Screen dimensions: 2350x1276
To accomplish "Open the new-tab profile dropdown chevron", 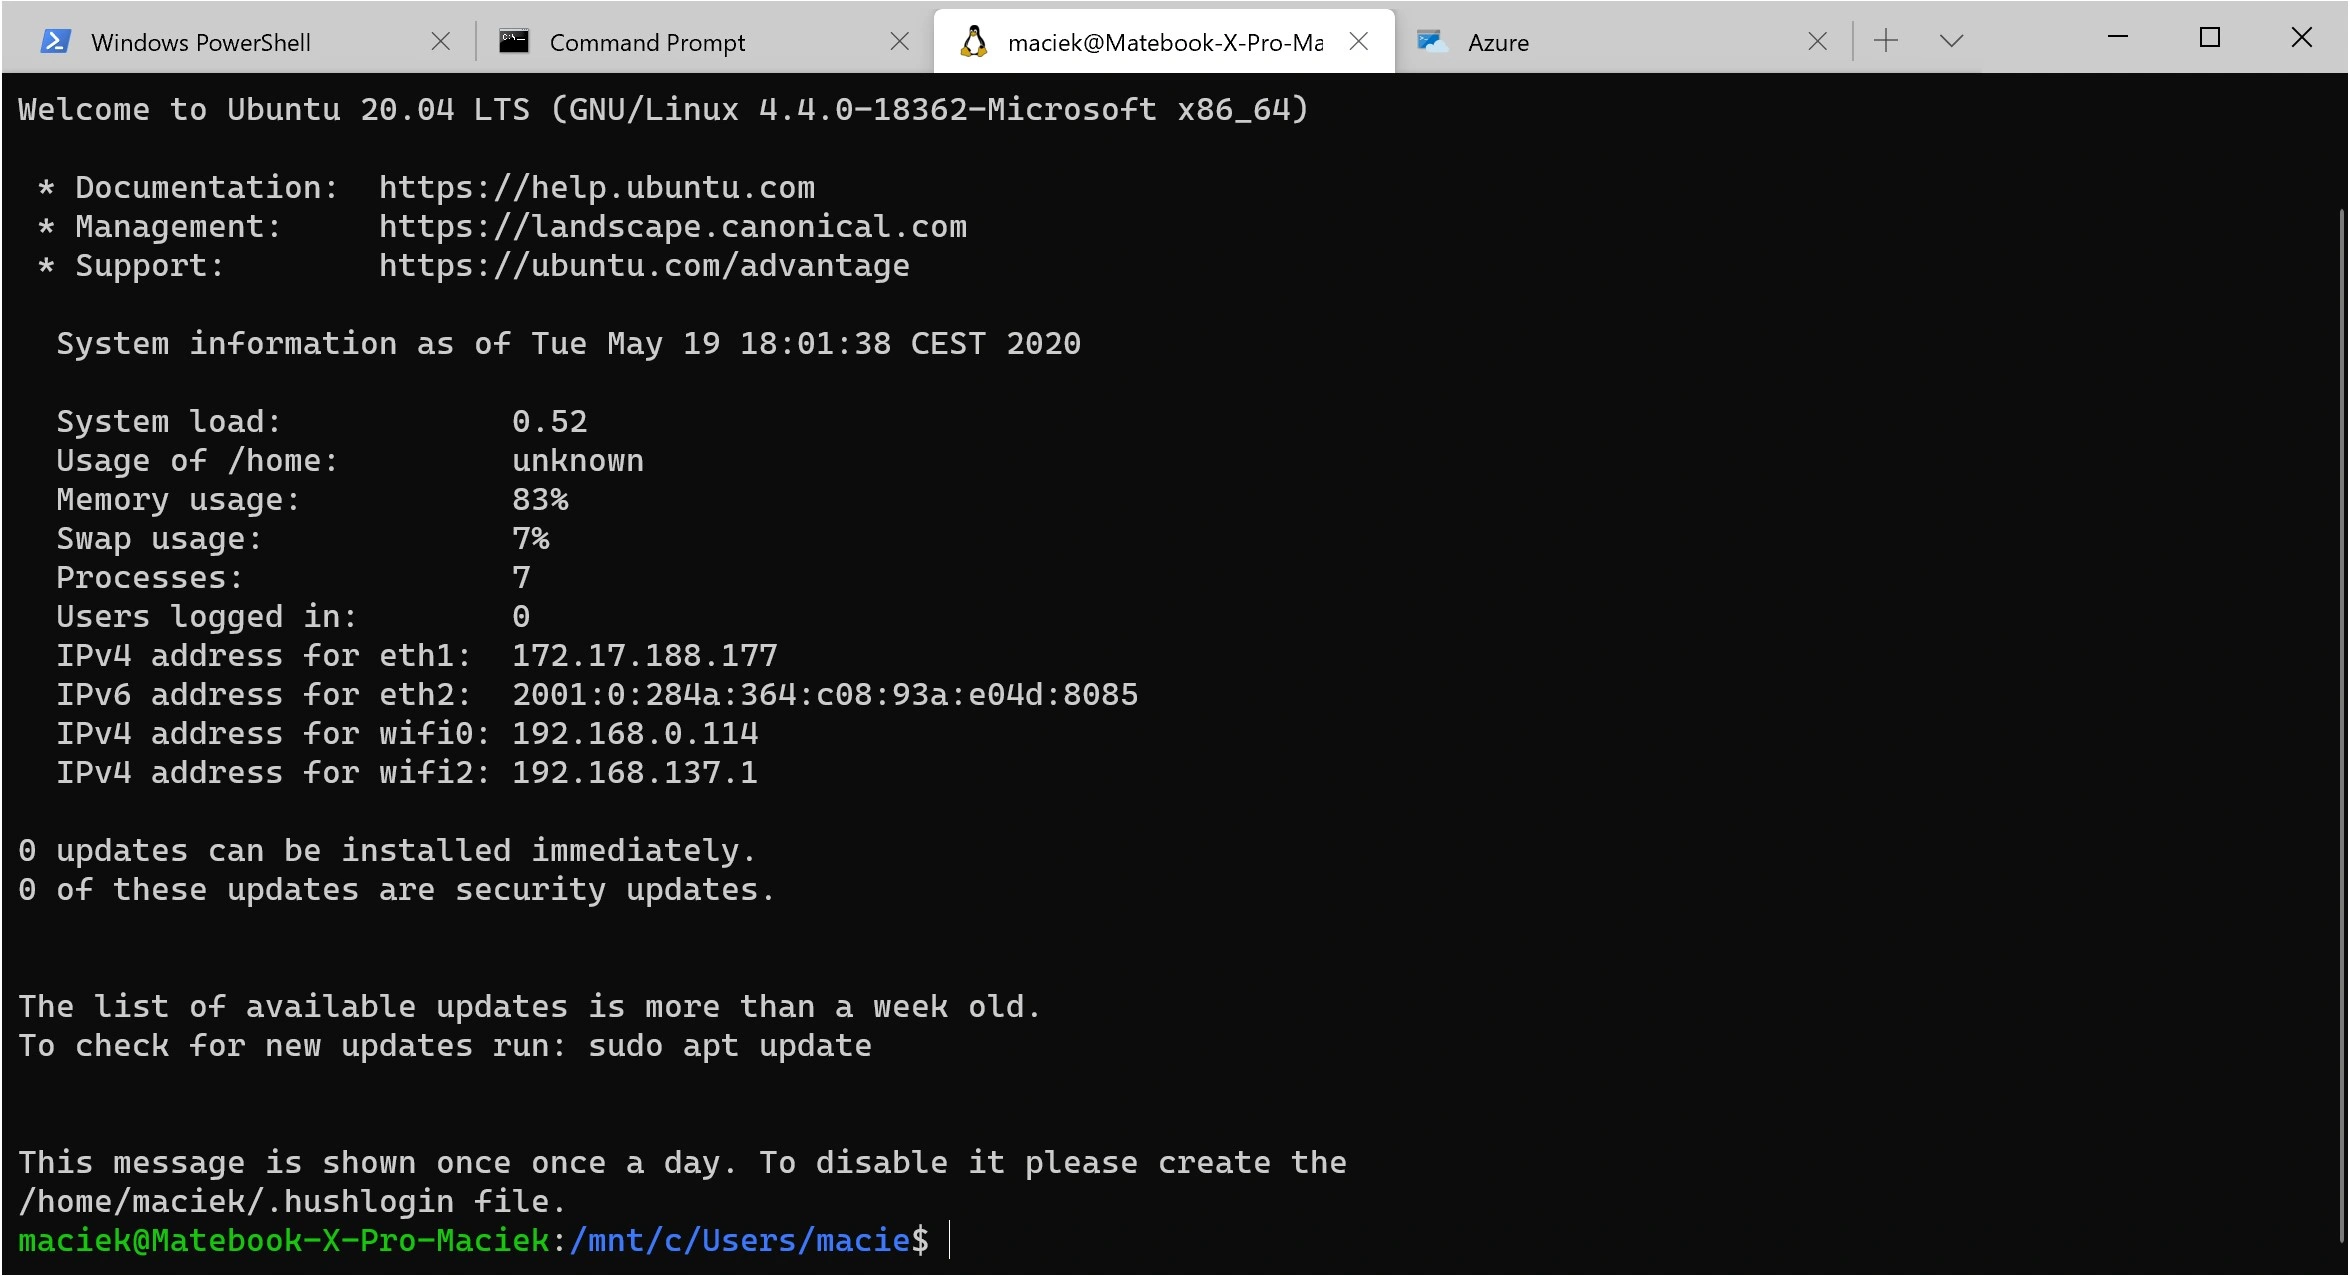I will [1951, 41].
